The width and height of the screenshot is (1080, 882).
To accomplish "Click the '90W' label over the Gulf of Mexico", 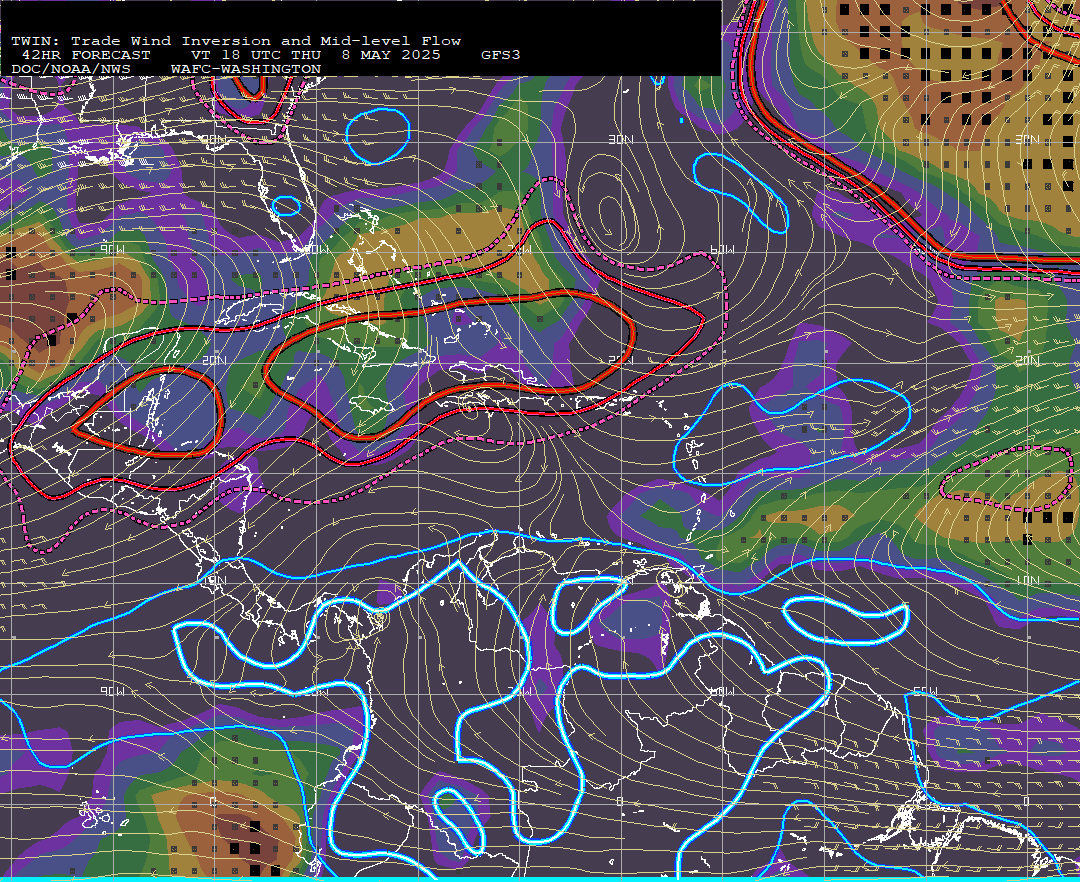I will (x=112, y=249).
